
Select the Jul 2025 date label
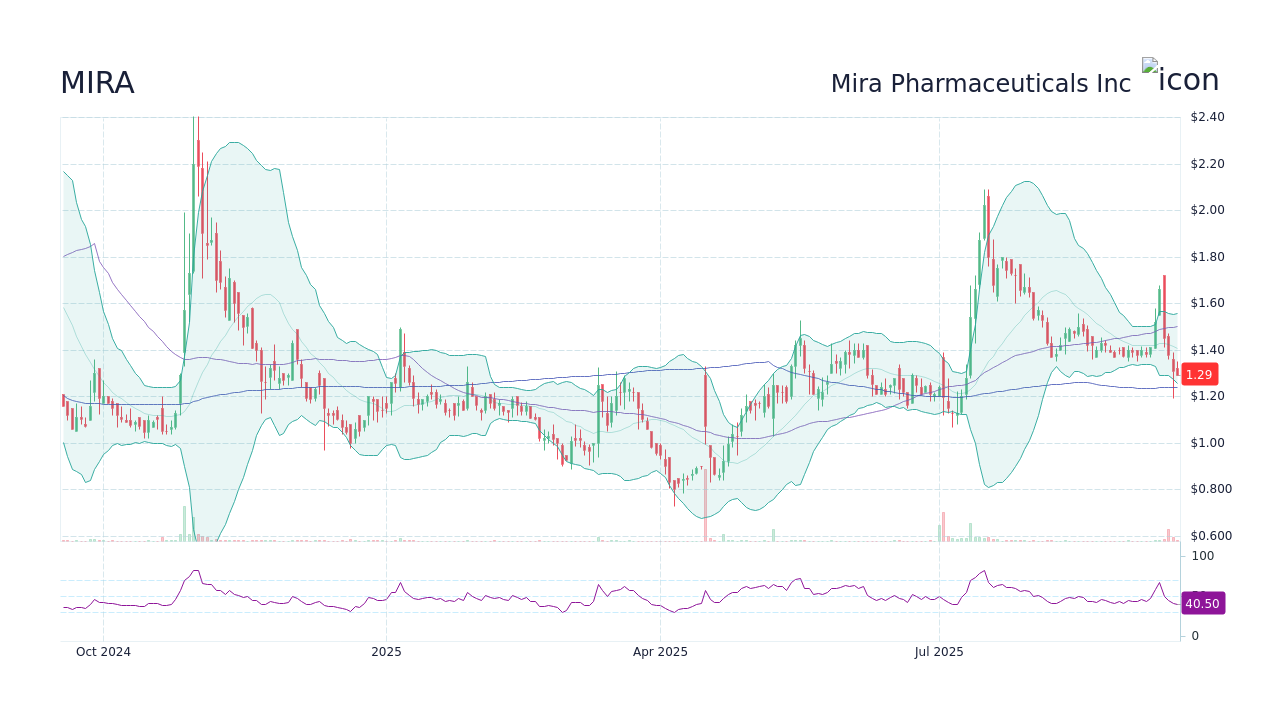pyautogui.click(x=938, y=651)
